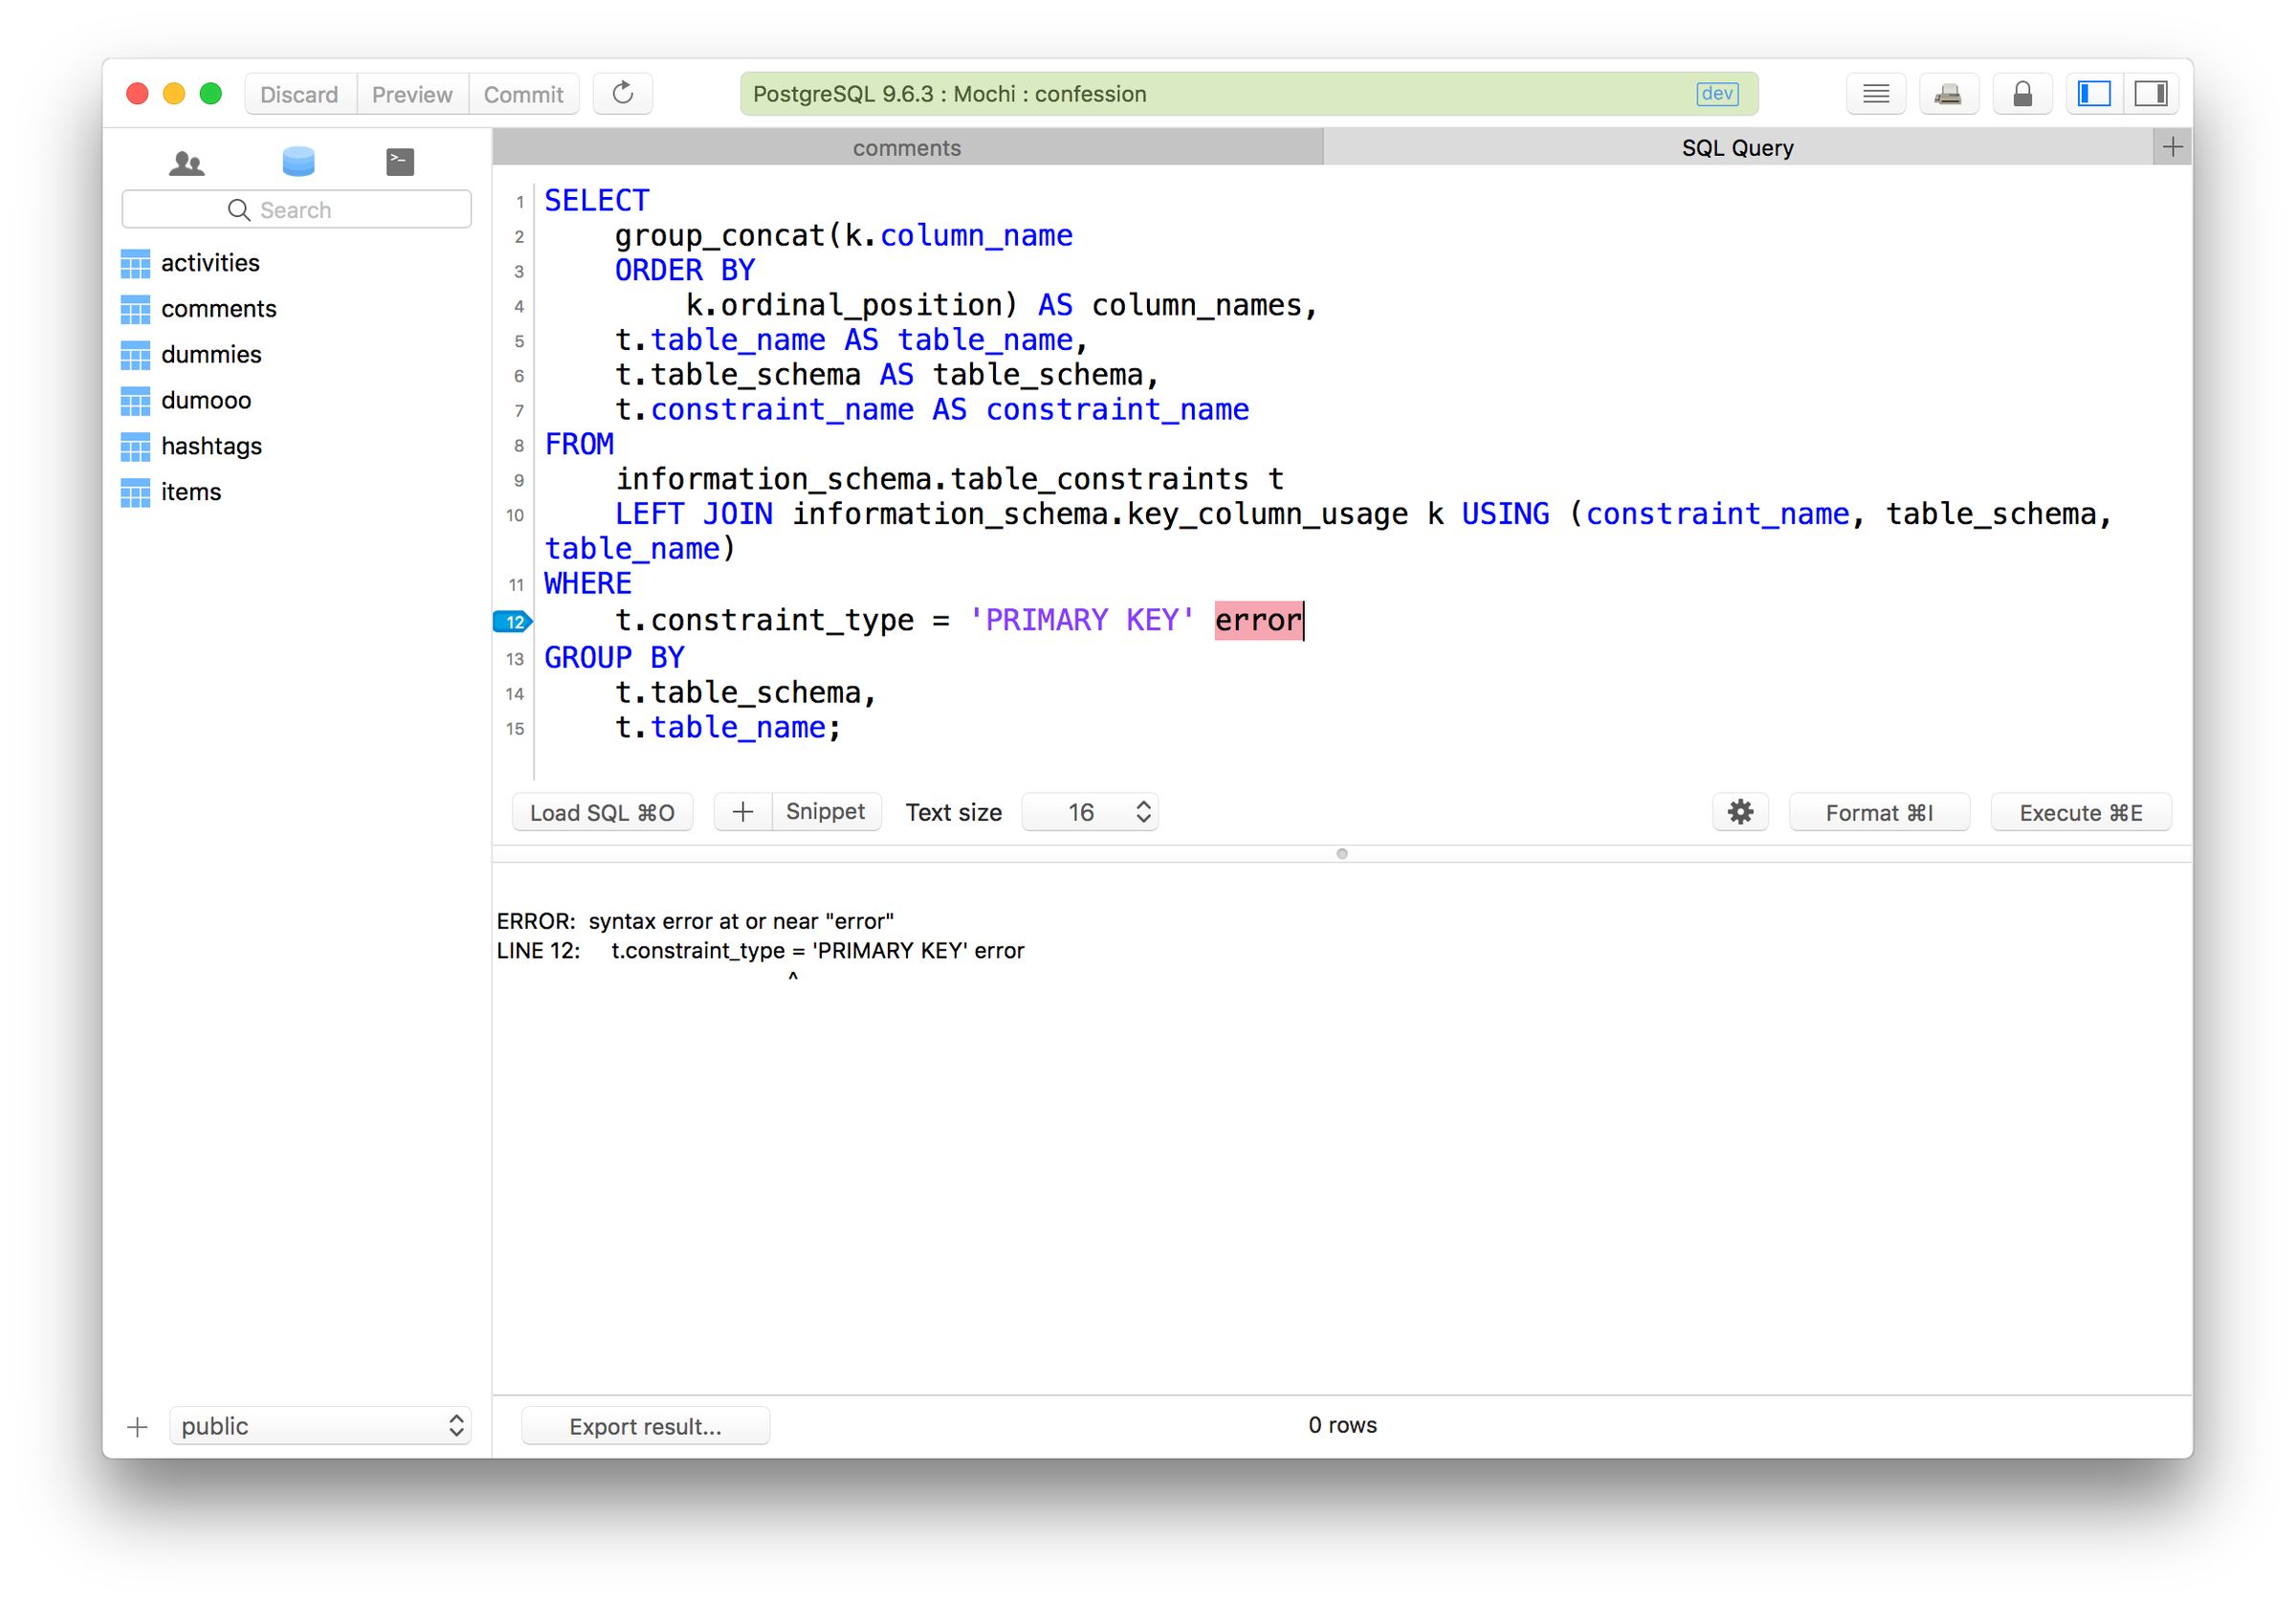This screenshot has width=2296, height=1605.
Task: Click dummies table icon
Action: [x=135, y=355]
